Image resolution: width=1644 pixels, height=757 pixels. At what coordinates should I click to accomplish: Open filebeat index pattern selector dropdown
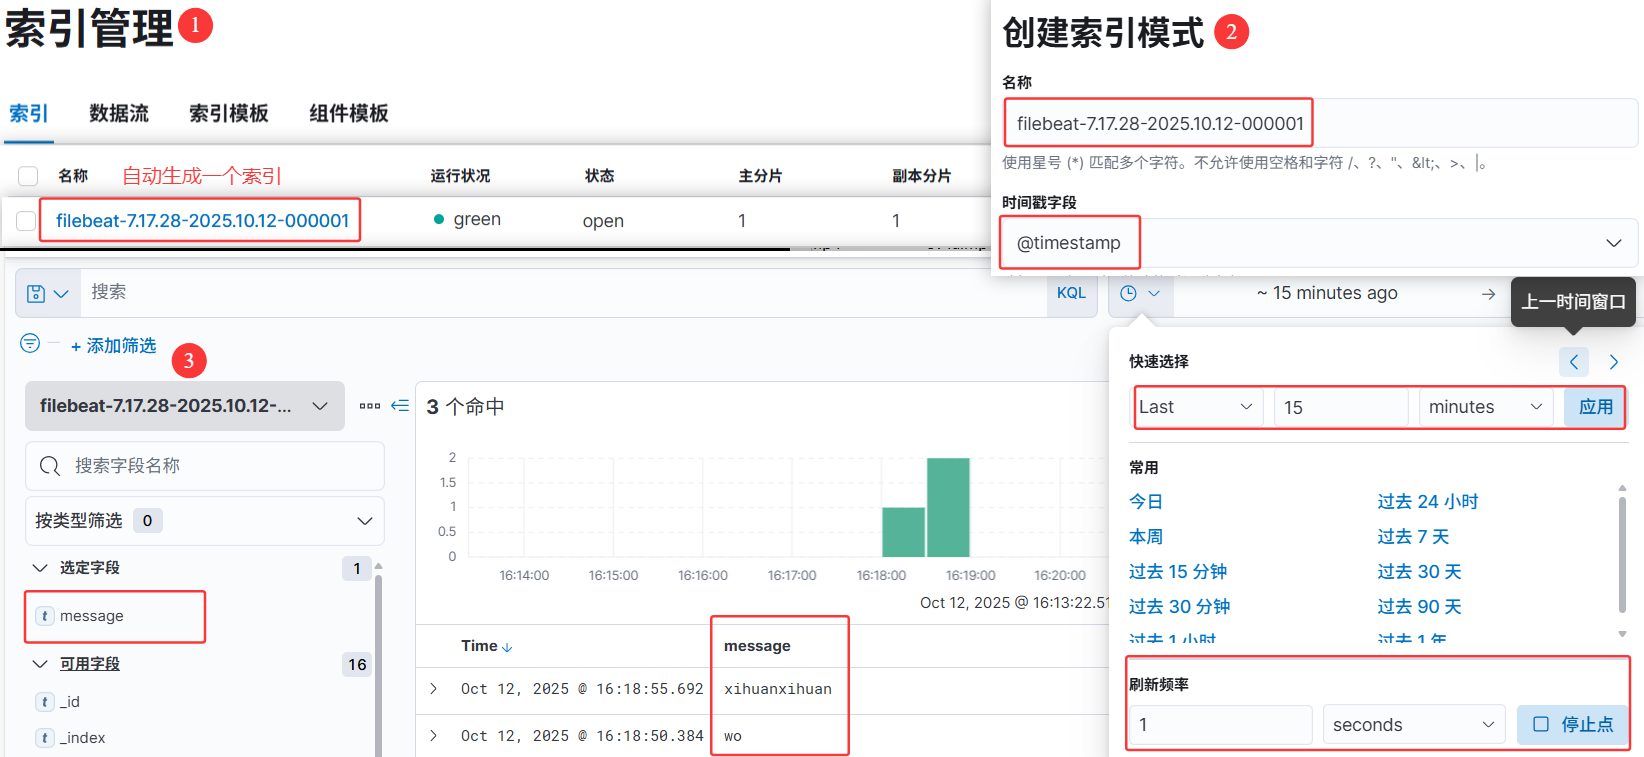pos(185,406)
